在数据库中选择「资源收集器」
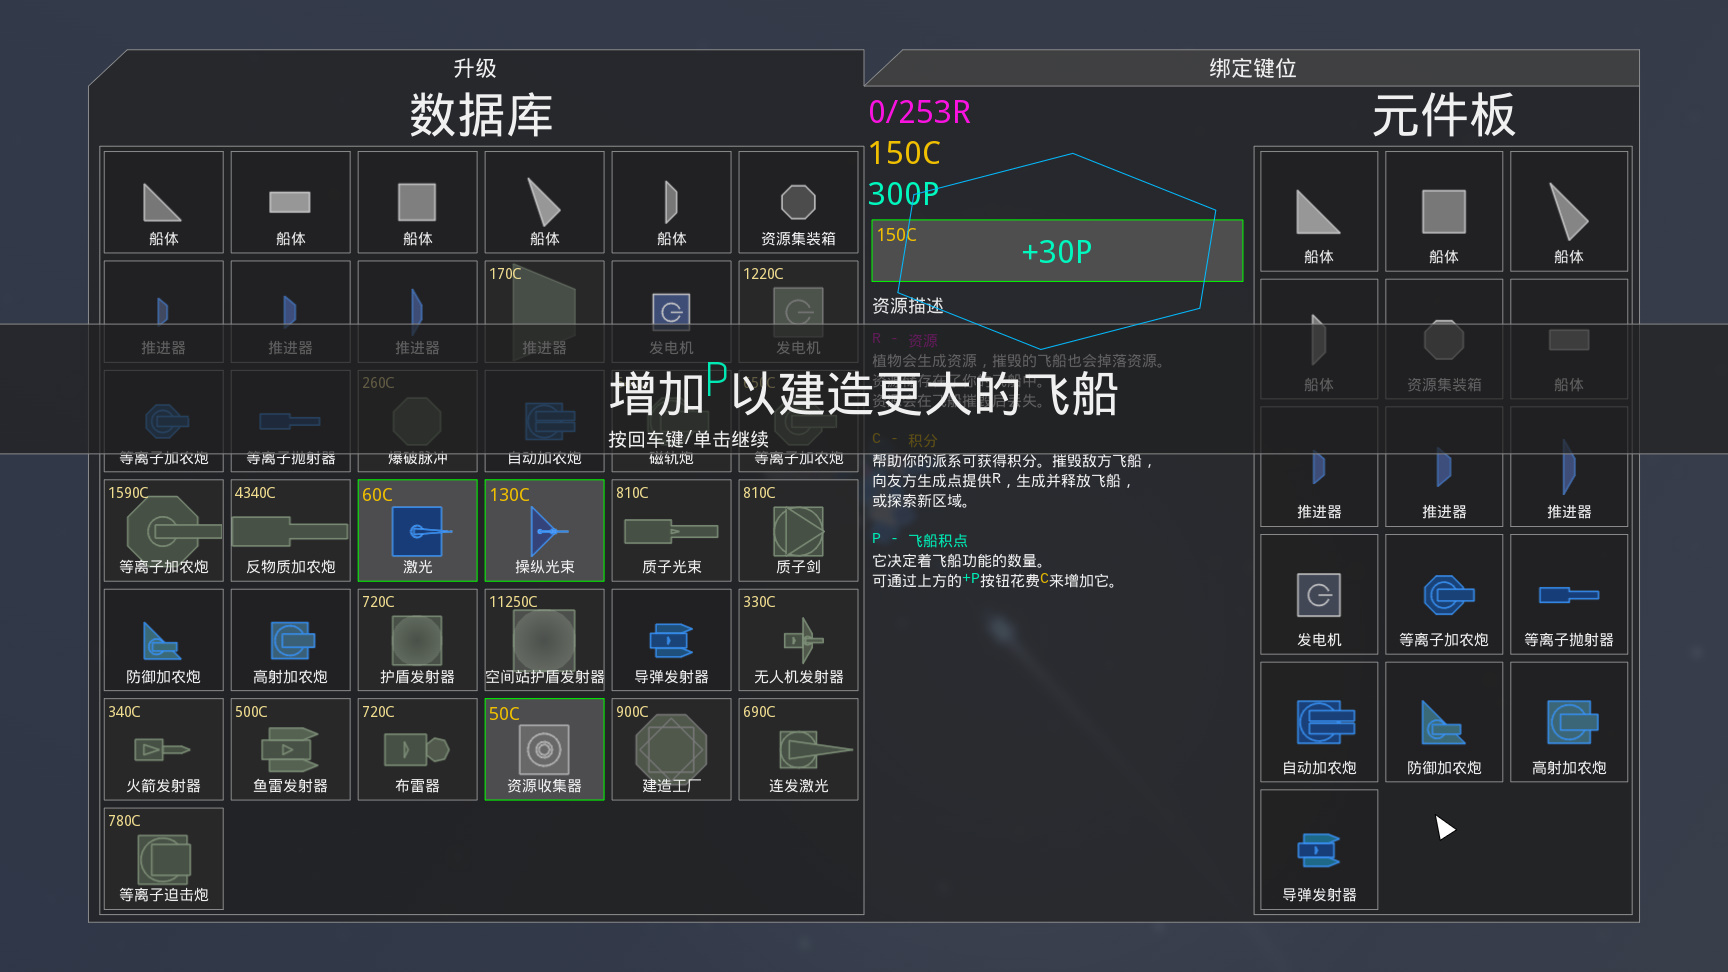Screen dimensions: 1728x972 click(x=544, y=748)
